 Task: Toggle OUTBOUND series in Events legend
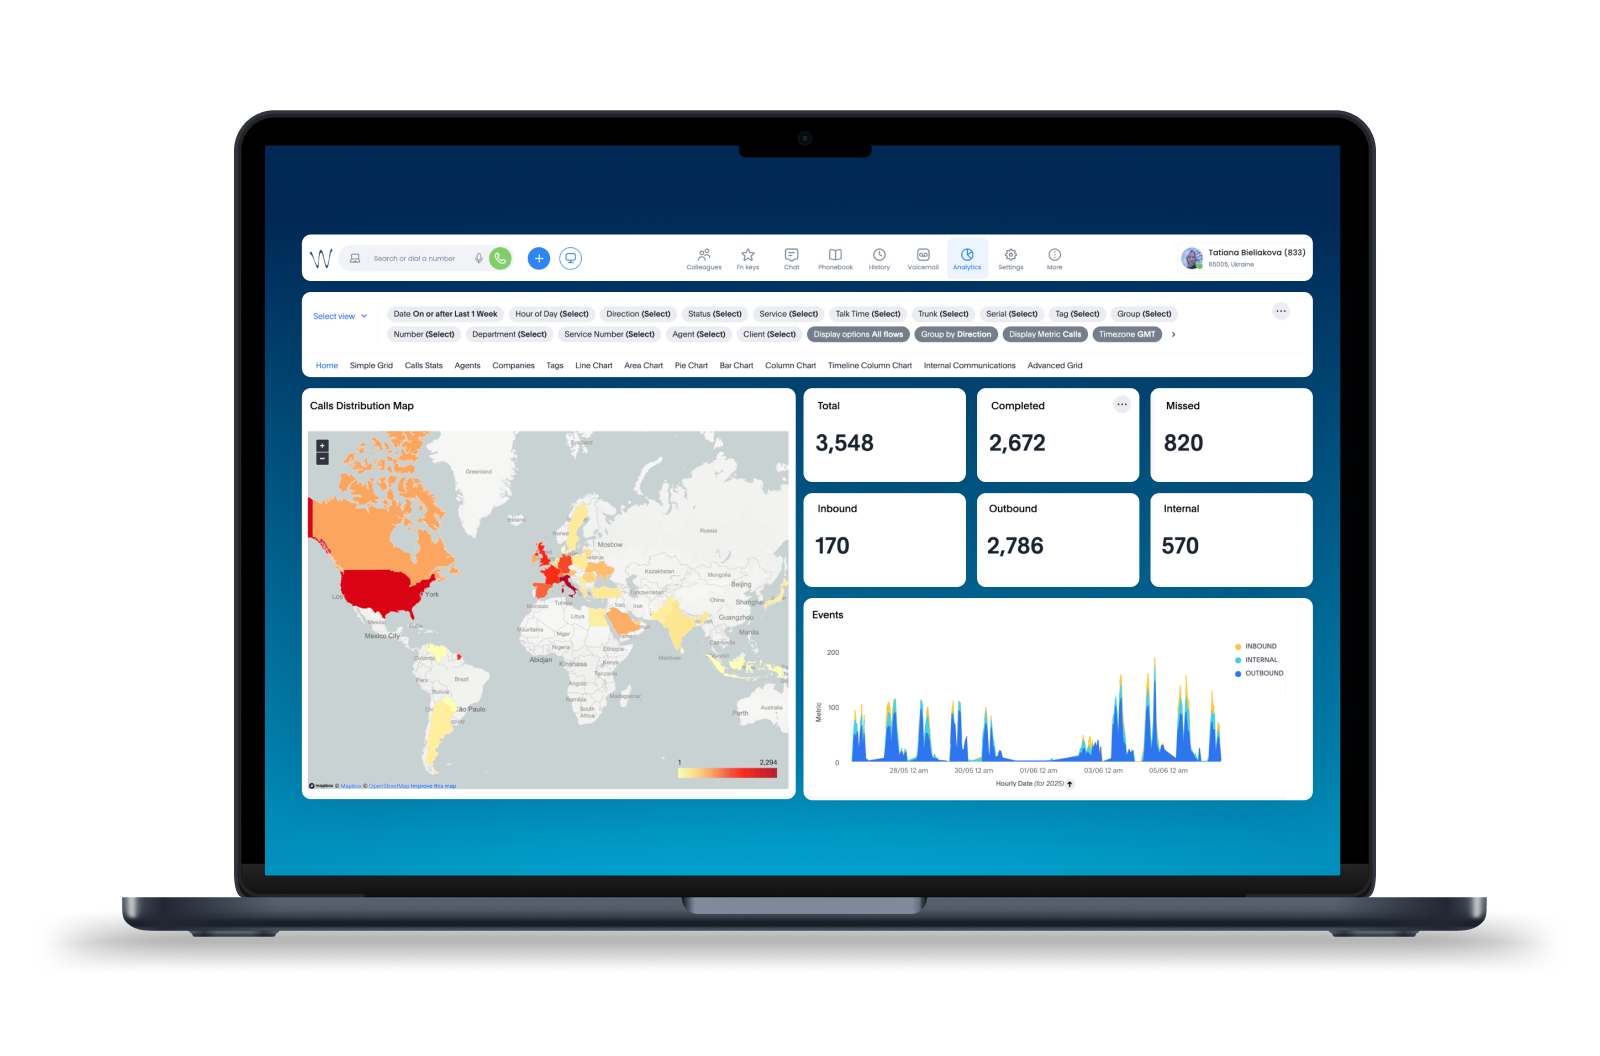(x=1263, y=674)
